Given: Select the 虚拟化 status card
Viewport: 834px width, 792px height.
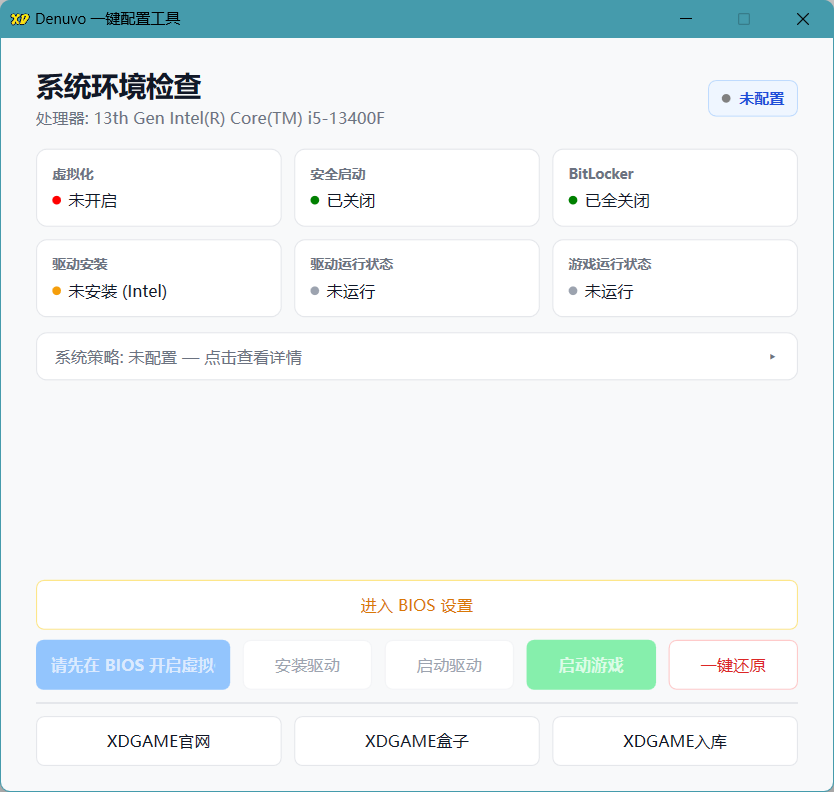Looking at the screenshot, I should [x=159, y=187].
